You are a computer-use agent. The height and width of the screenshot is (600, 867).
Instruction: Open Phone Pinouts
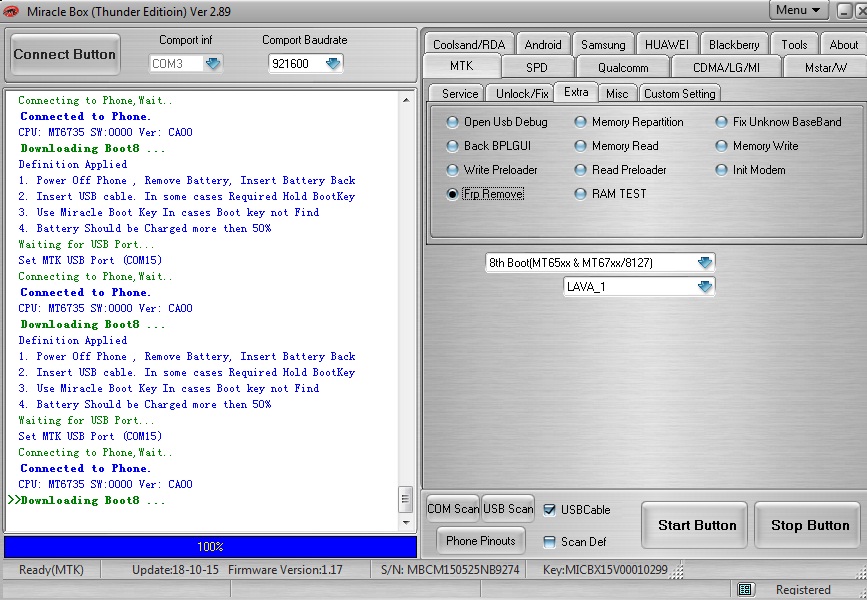pyautogui.click(x=480, y=541)
